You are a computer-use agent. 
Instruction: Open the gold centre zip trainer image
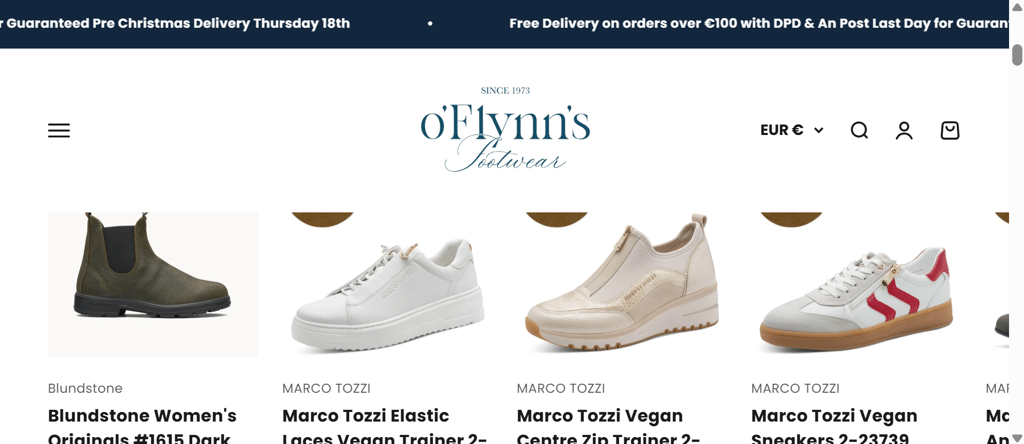622,285
